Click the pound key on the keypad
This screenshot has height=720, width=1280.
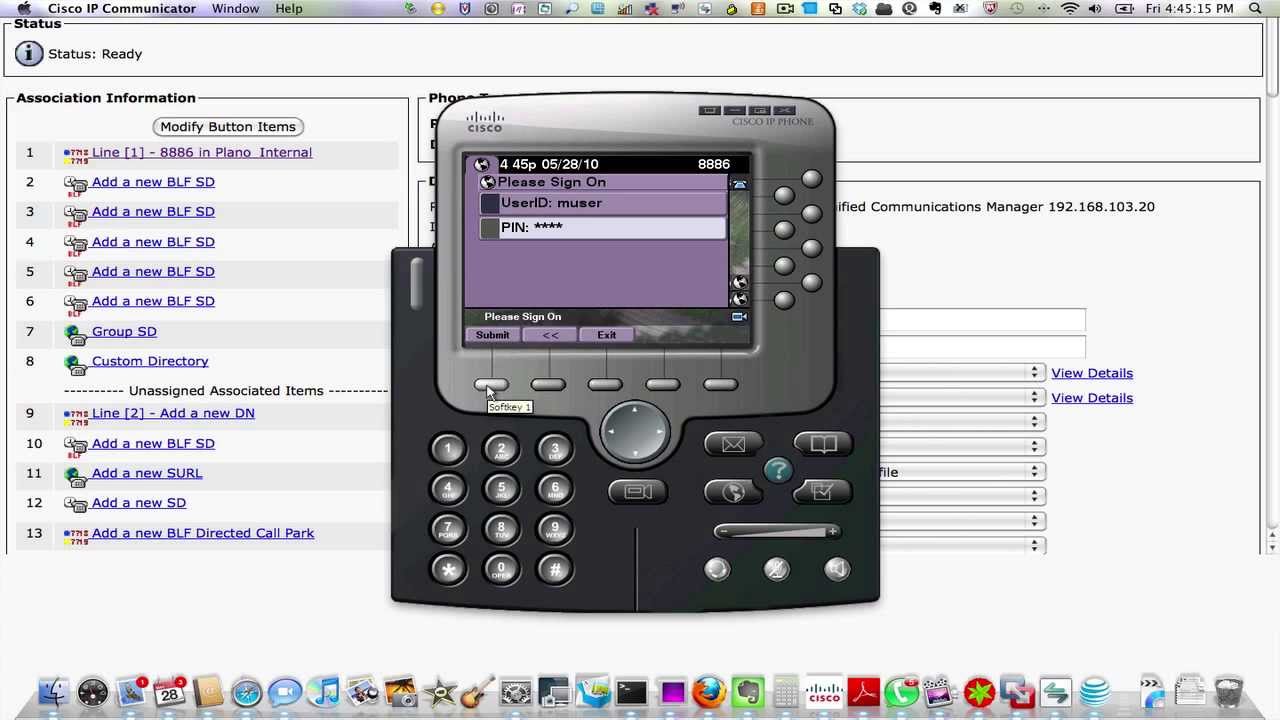click(x=555, y=569)
